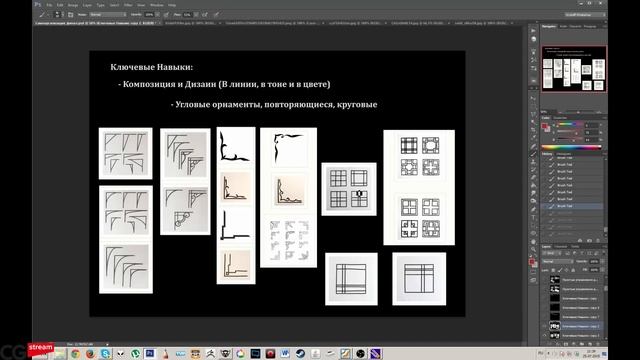
Task: Toggle Quick Mask mode
Action: point(533,271)
